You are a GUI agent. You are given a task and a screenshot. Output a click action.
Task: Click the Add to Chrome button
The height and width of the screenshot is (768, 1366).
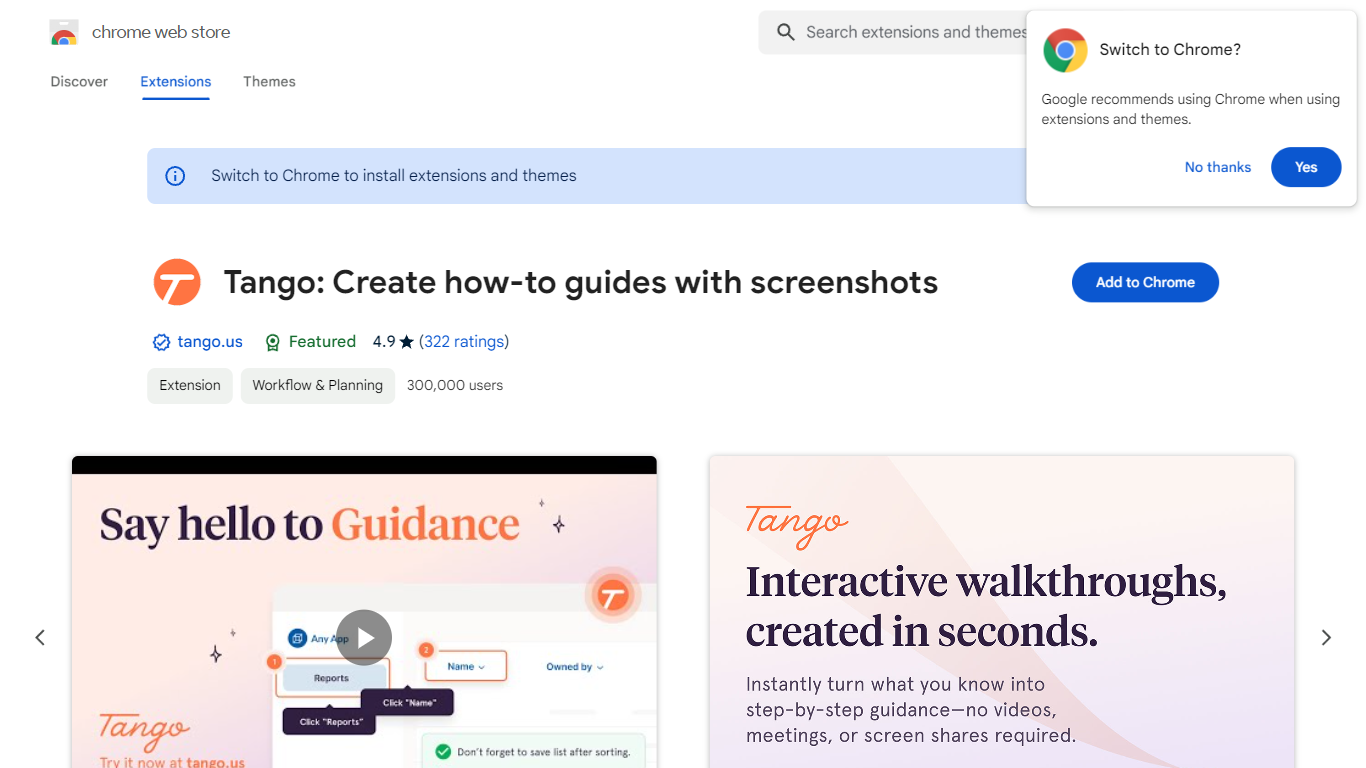1145,282
